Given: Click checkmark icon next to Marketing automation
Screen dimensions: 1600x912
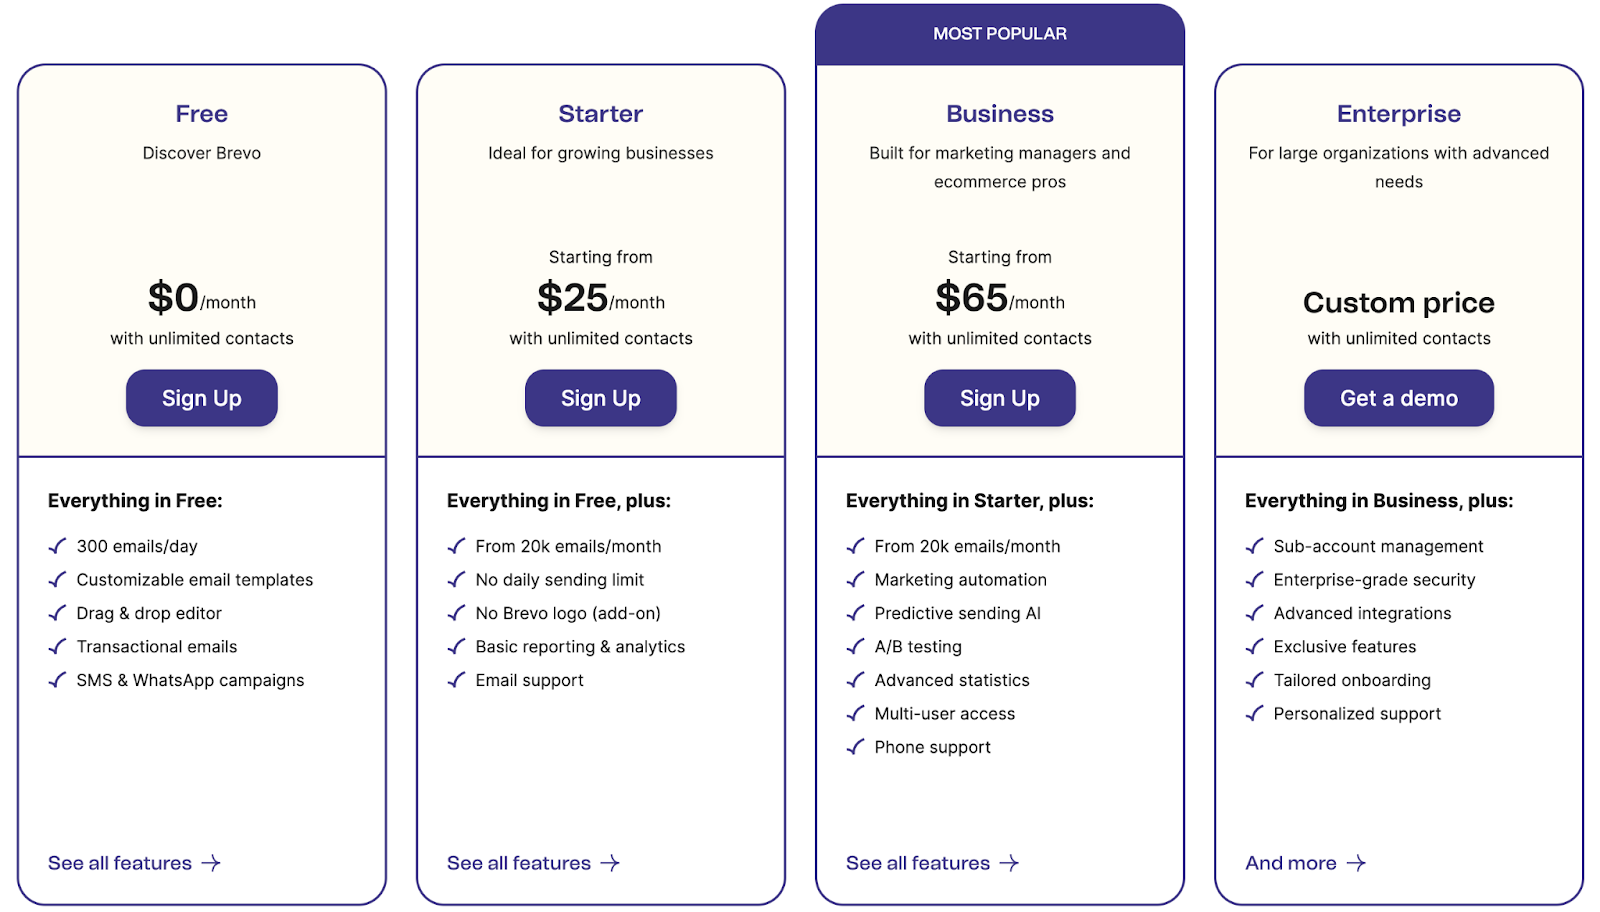Looking at the screenshot, I should pyautogui.click(x=856, y=580).
